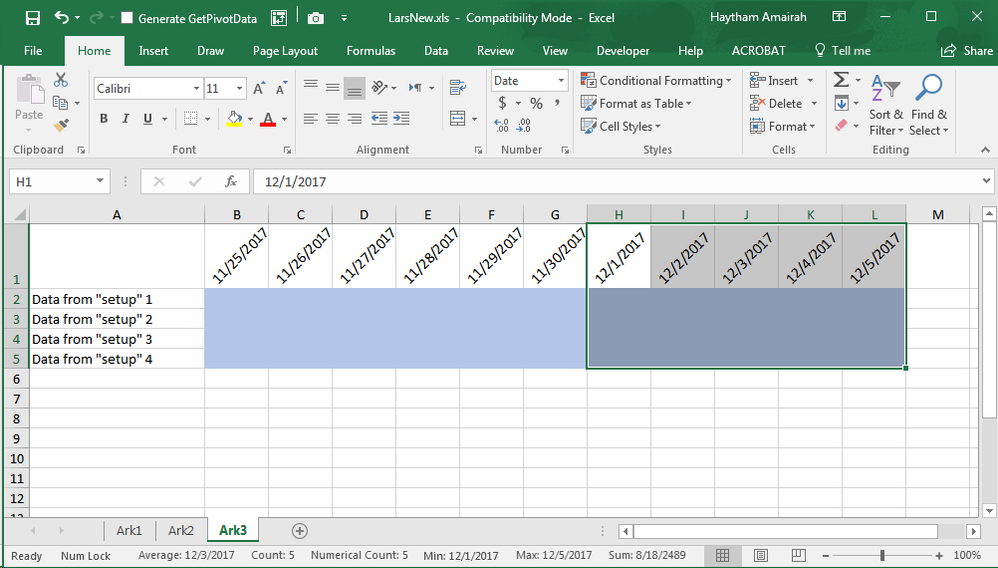Toggle the Generate GetPivotData checkbox
Screen dimensions: 998x568
(x=127, y=18)
